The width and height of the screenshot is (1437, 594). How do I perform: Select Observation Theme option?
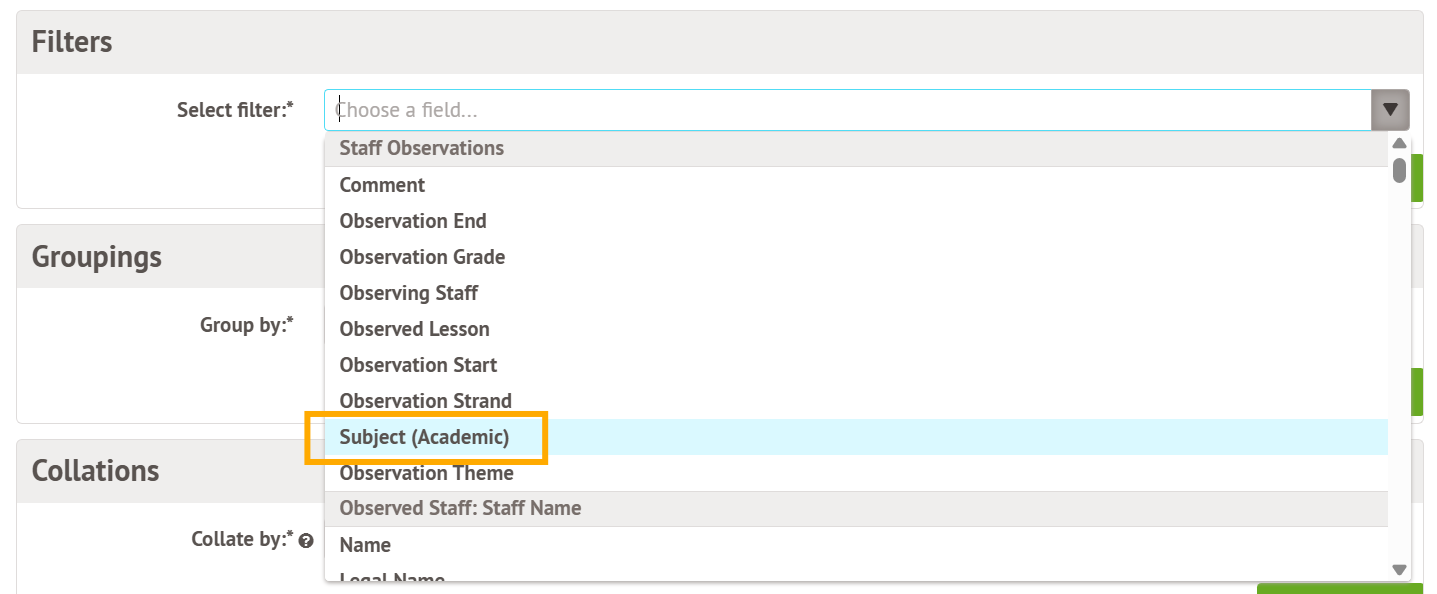click(x=426, y=473)
